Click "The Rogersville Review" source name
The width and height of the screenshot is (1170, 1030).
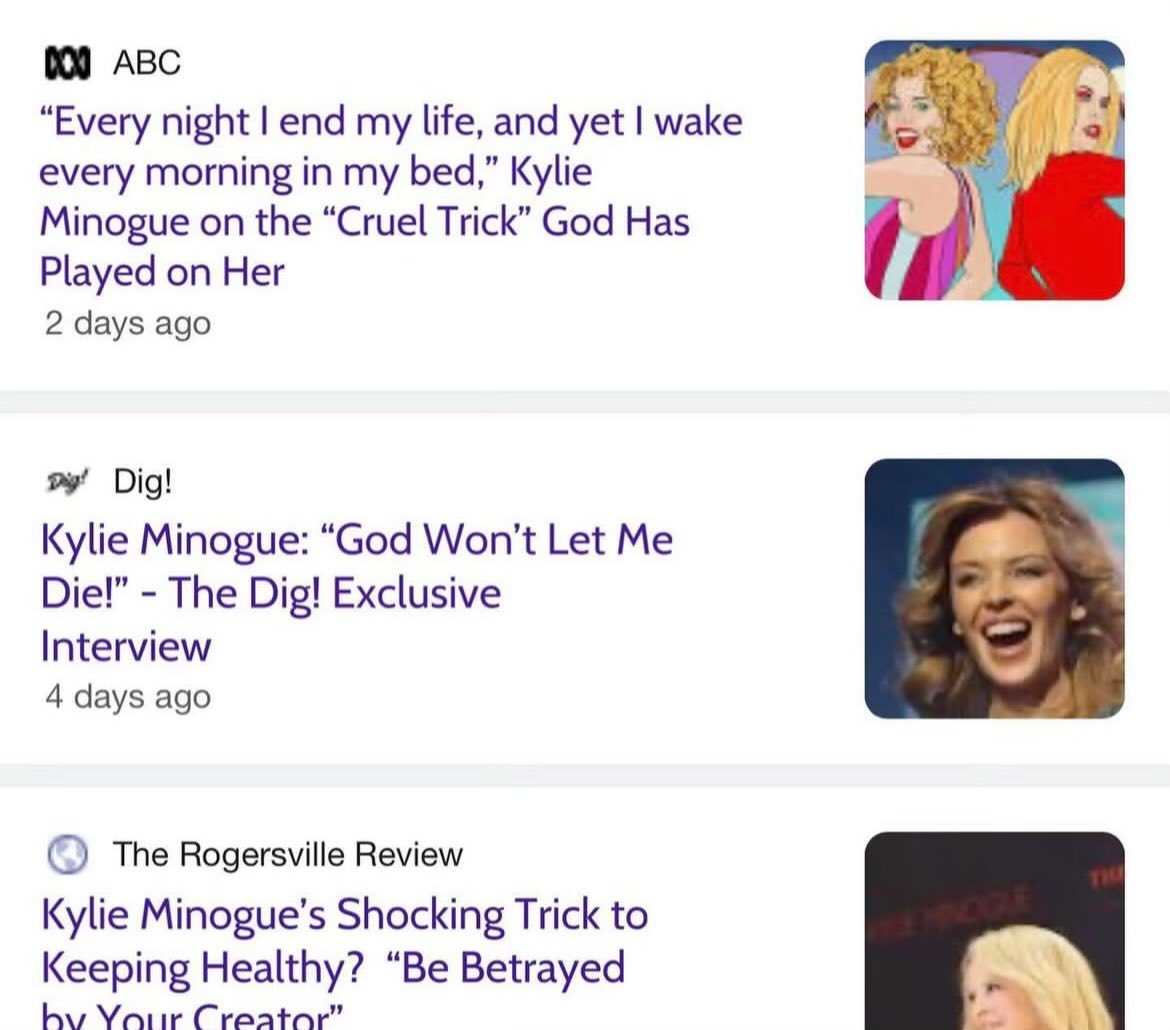287,855
